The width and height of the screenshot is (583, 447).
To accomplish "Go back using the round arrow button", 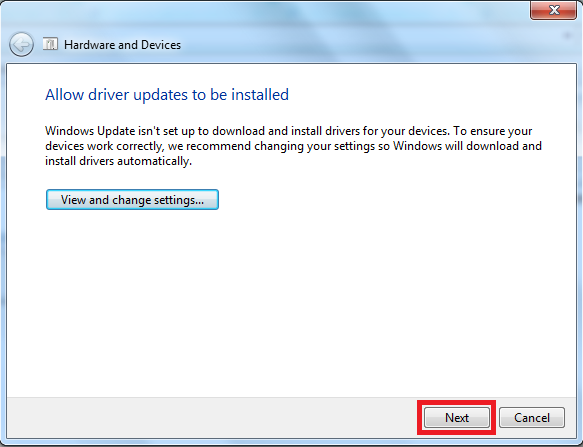I will coord(21,45).
